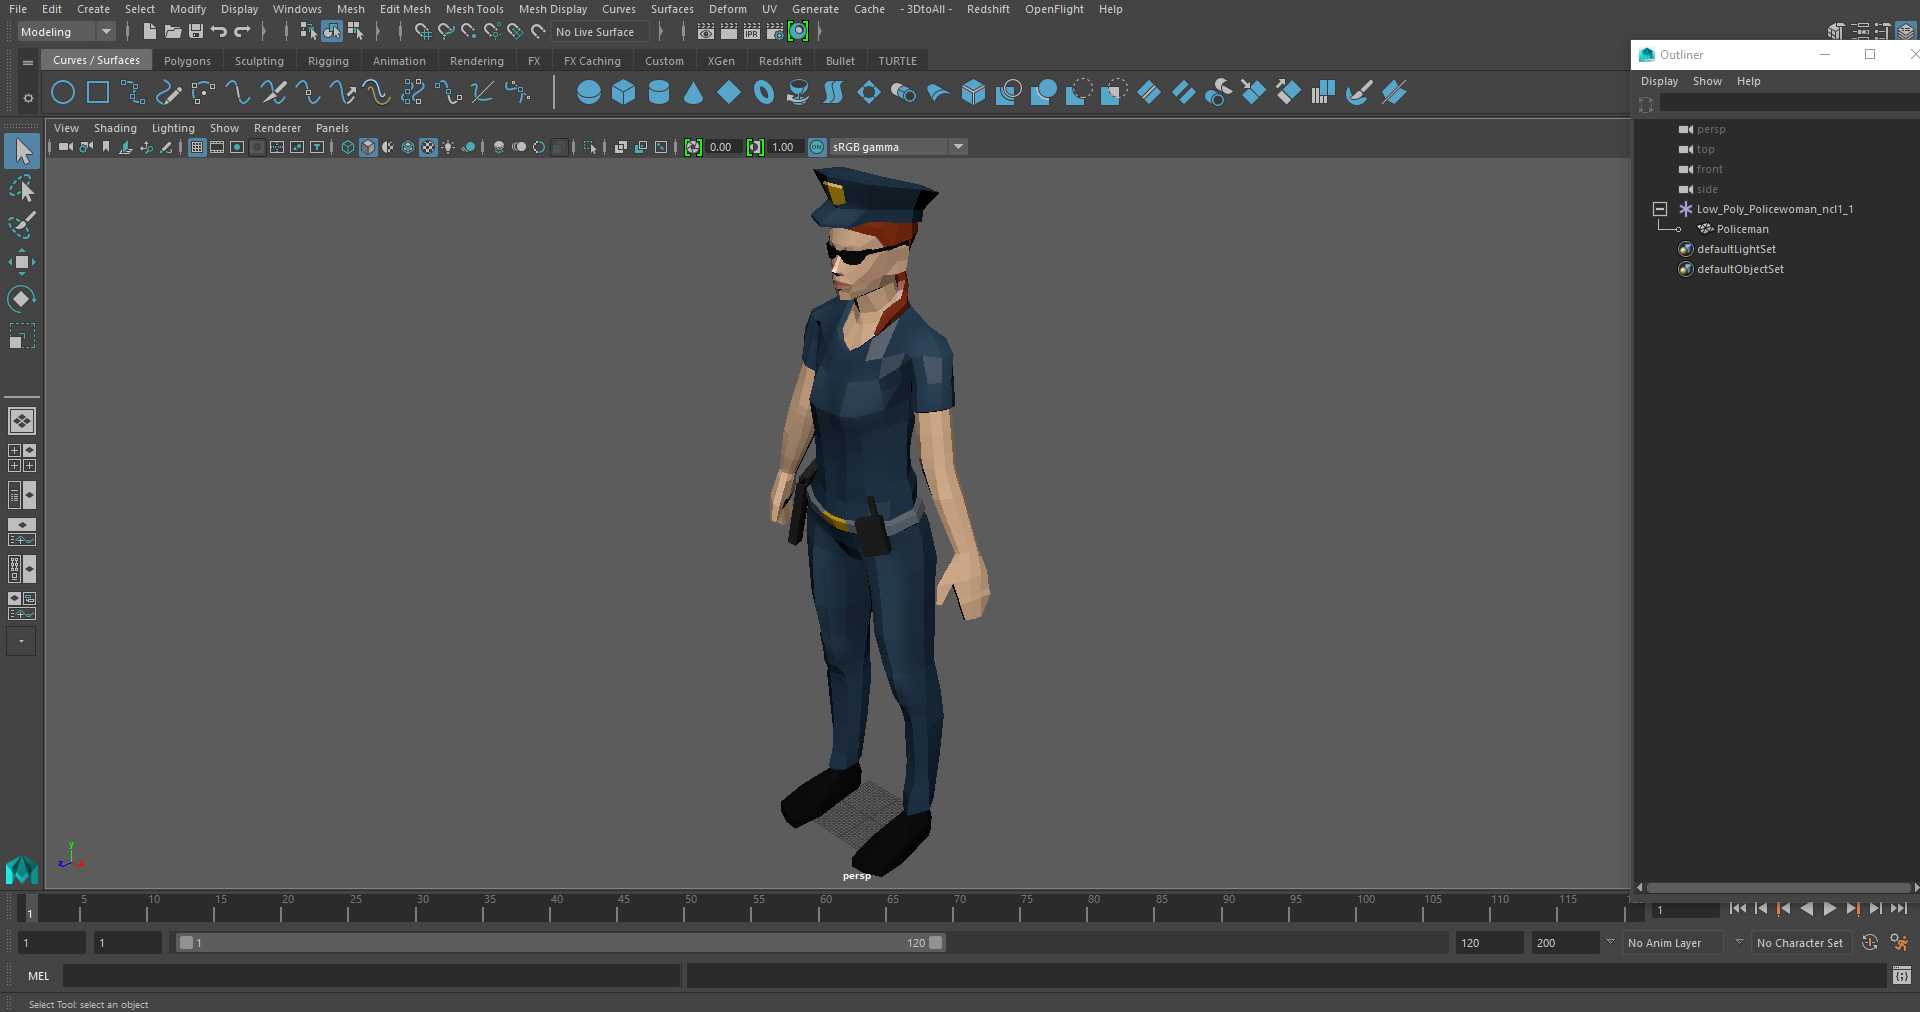Toggle the sRGB view transform button

(817, 147)
